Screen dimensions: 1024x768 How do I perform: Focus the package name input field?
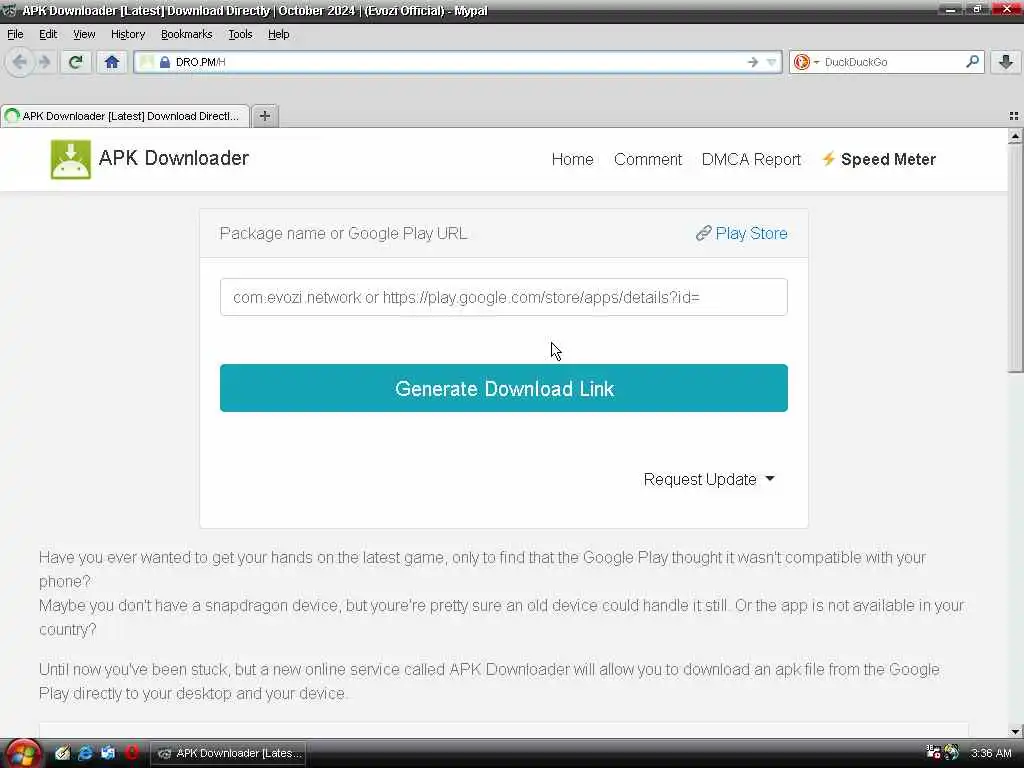(504, 297)
